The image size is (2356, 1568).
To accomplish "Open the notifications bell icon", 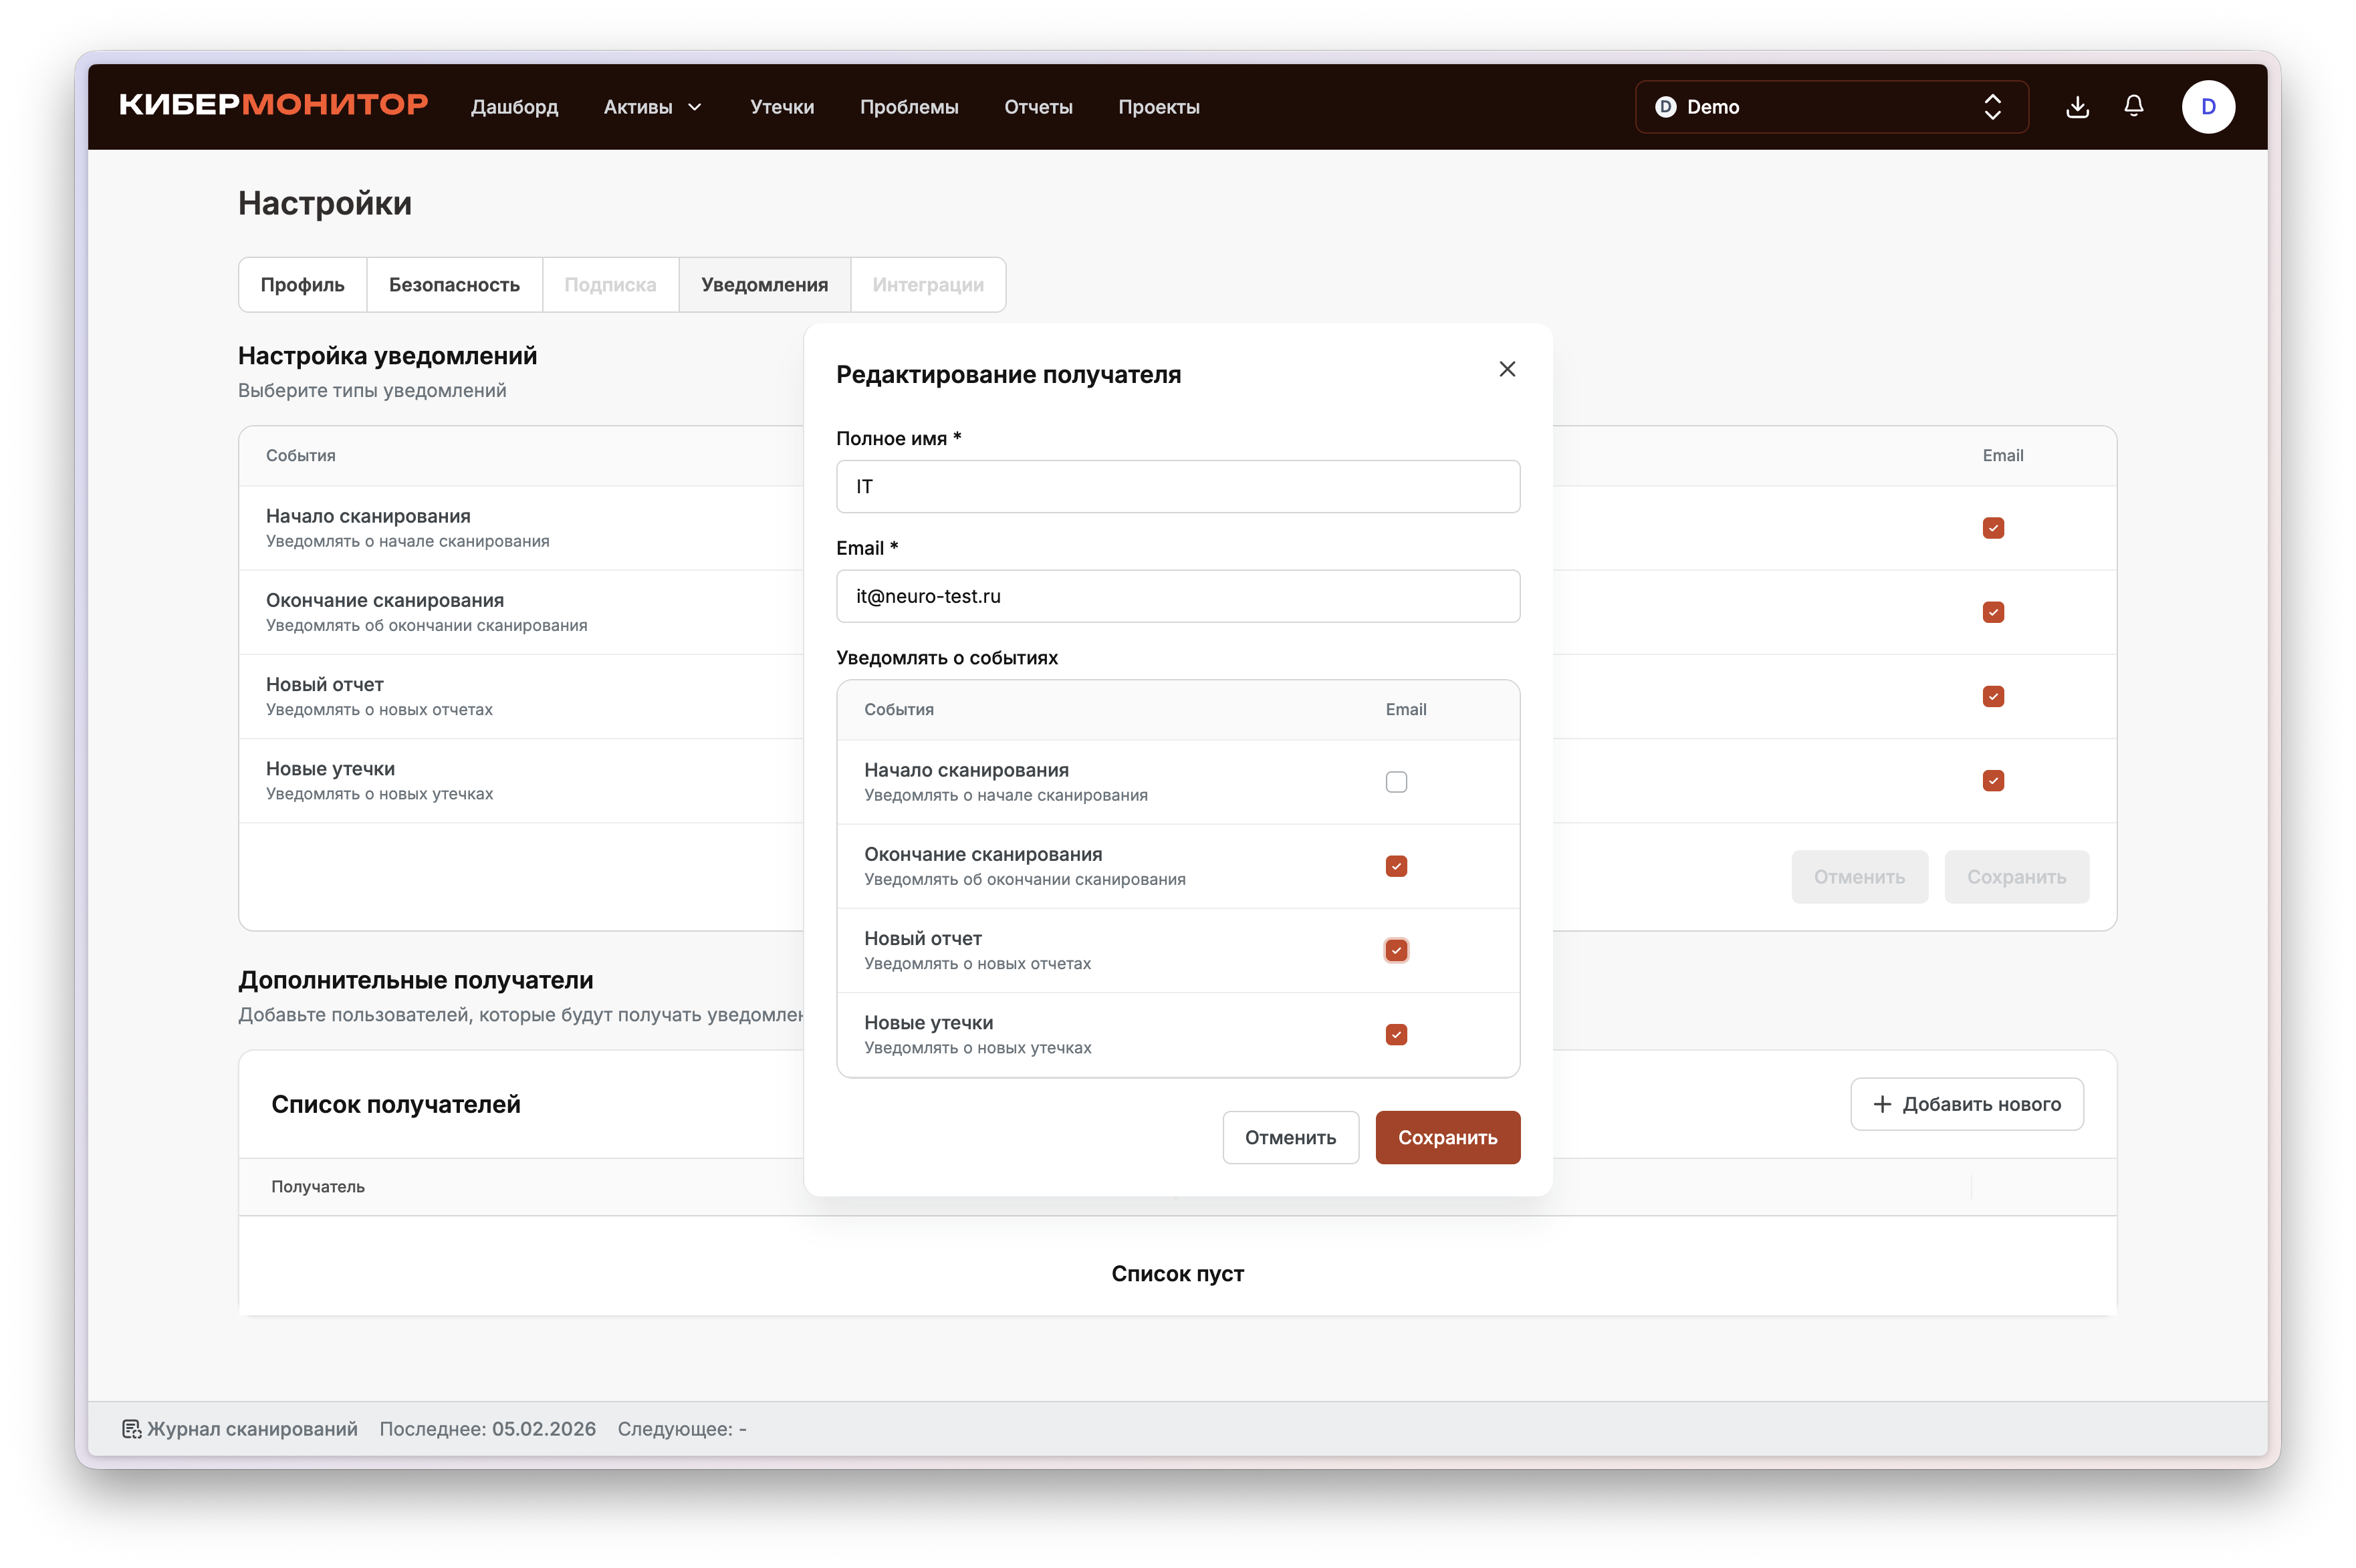I will pyautogui.click(x=2133, y=106).
